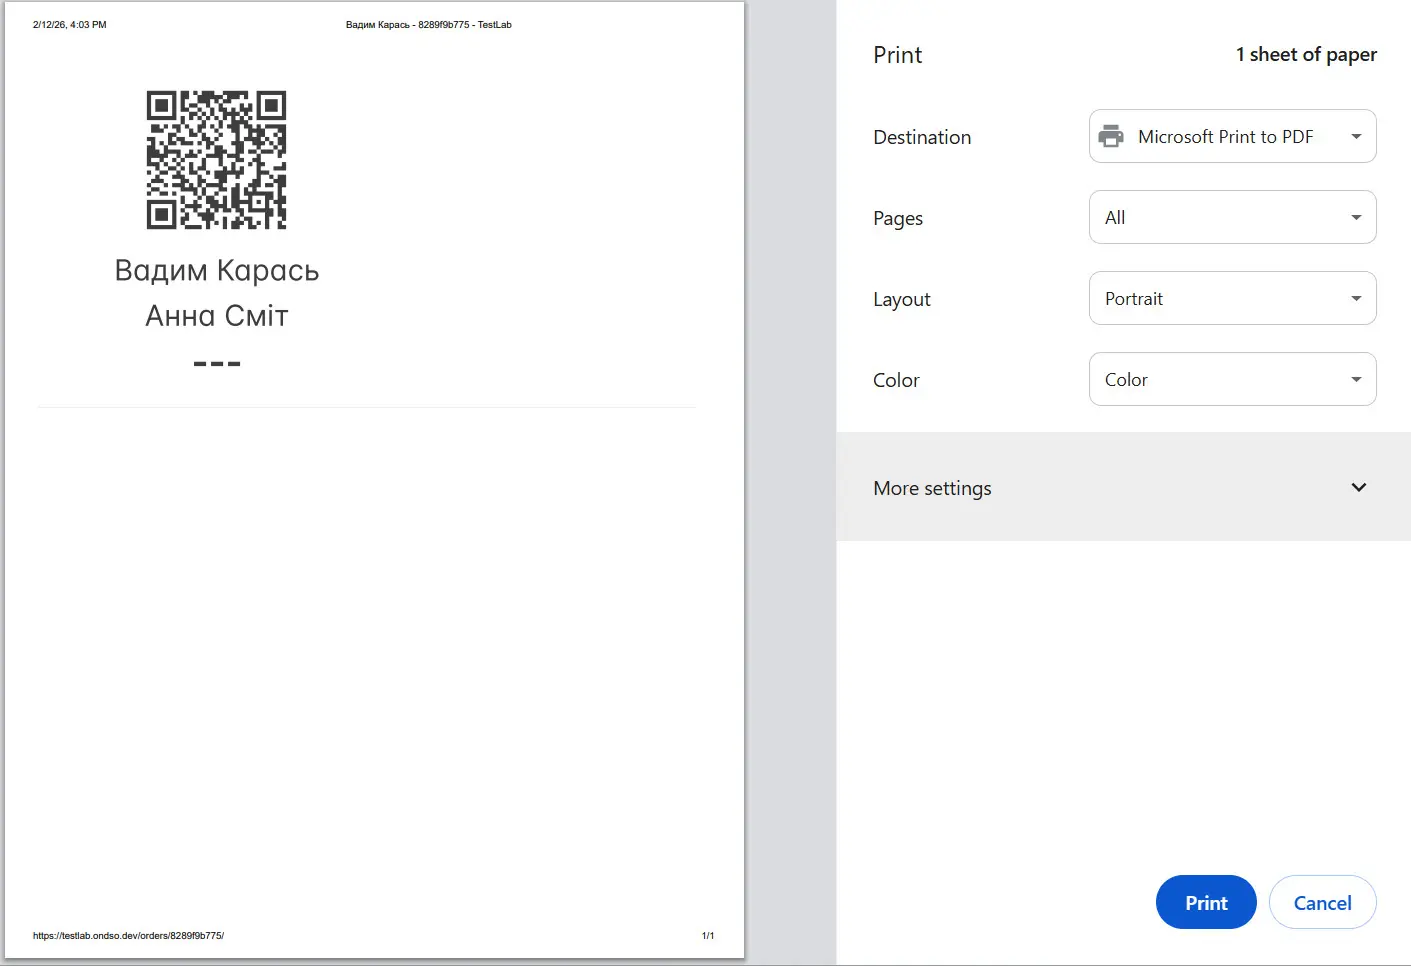Click the name Вадим Карась in preview
The image size is (1411, 966).
click(217, 271)
